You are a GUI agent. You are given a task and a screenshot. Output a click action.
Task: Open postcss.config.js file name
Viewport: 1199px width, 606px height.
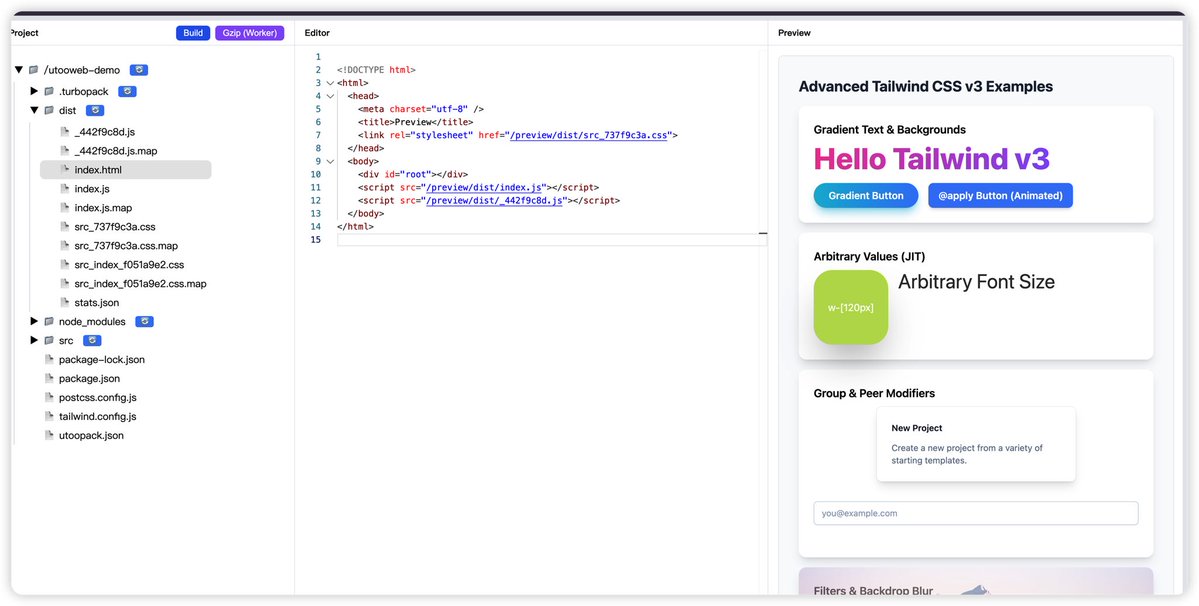pos(98,397)
